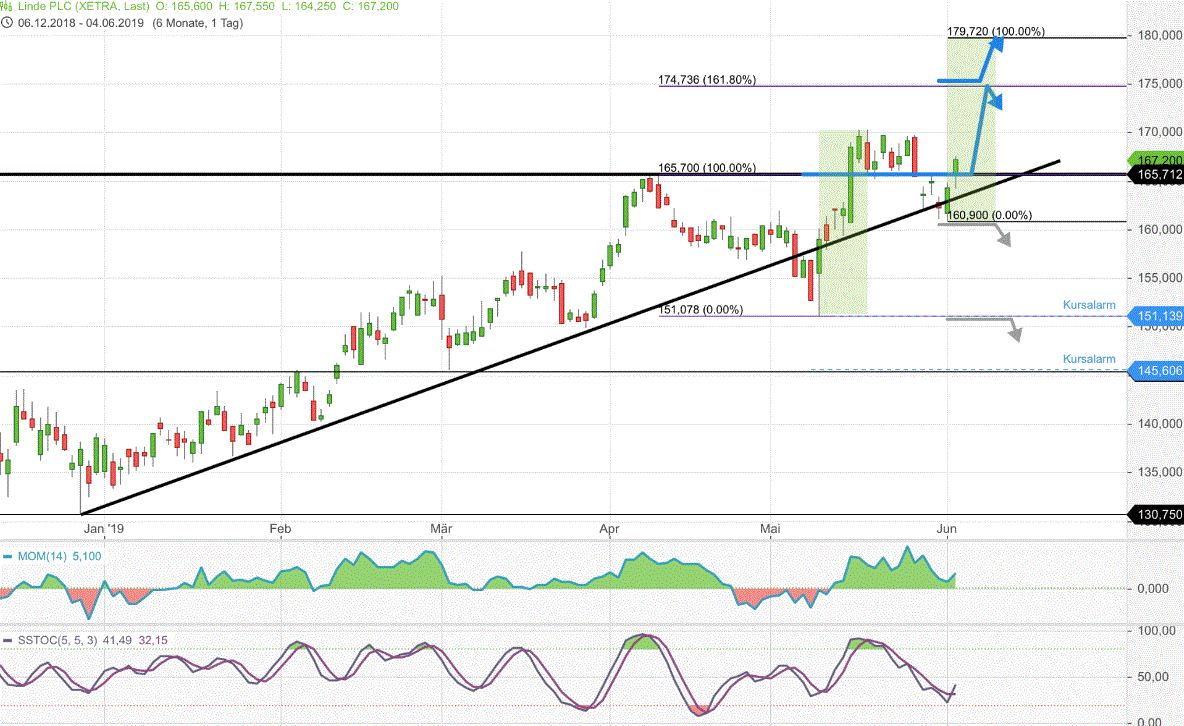Click the Apr date axis label
1184x726 pixels.
609,529
